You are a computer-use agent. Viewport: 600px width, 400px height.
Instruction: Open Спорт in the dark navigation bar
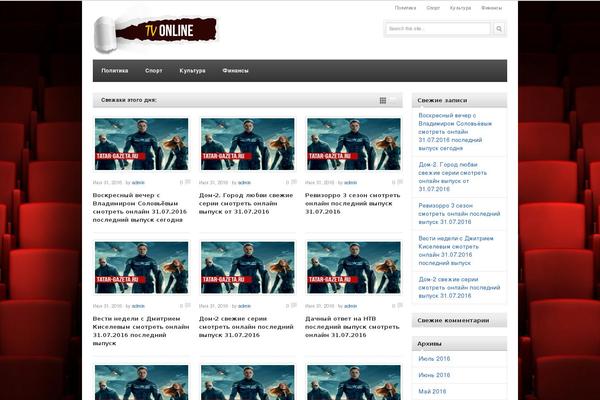(153, 71)
